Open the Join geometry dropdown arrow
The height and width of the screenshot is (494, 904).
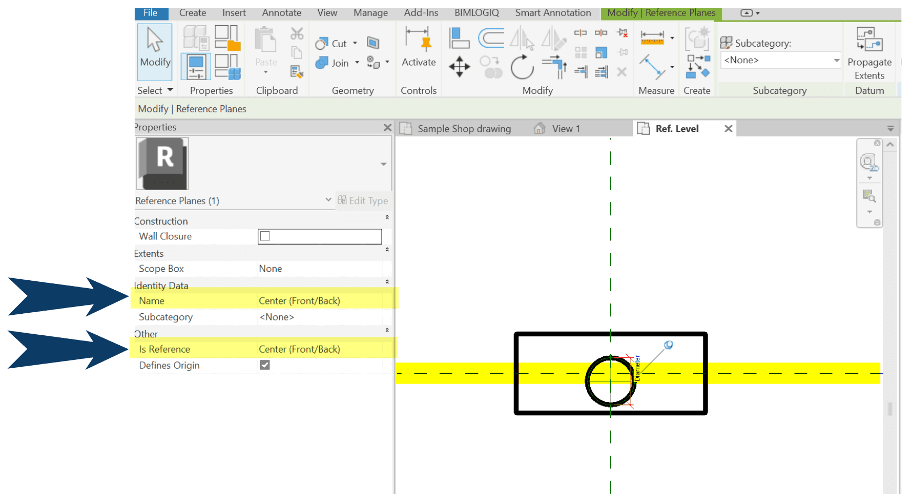point(357,62)
